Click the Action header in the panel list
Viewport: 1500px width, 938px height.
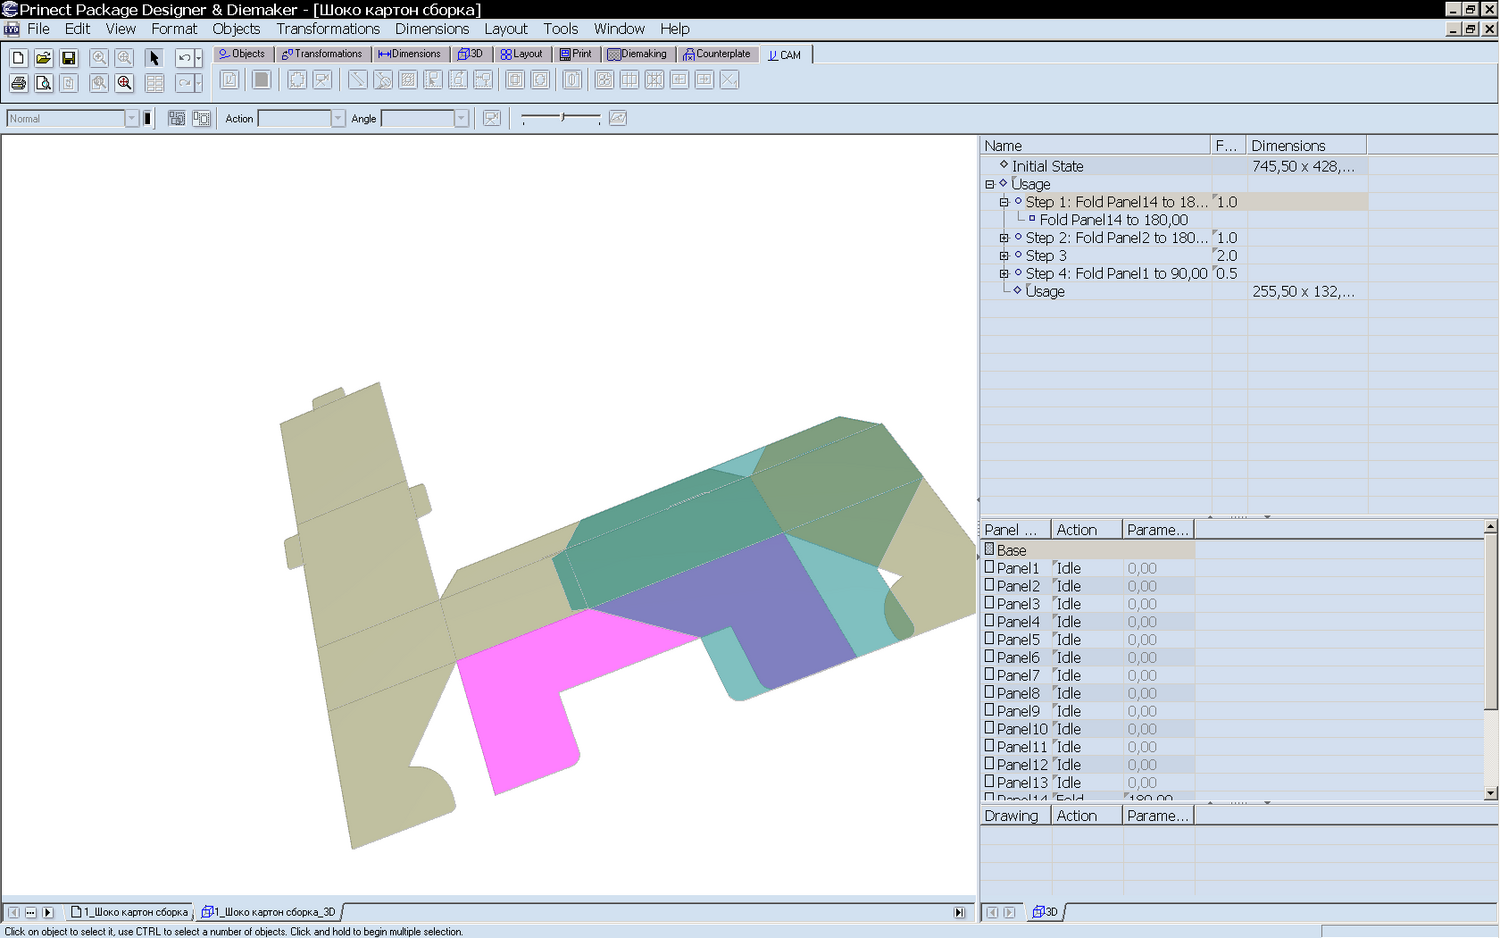tap(1086, 530)
